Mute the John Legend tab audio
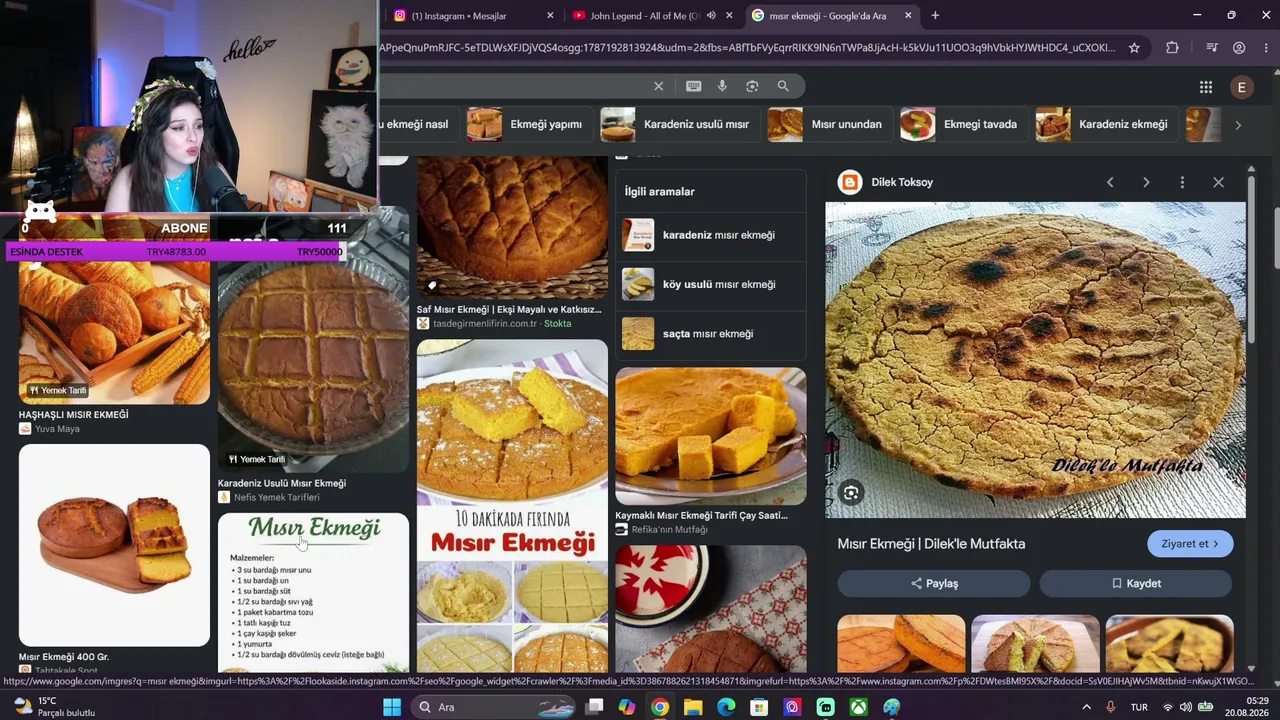 pos(711,15)
